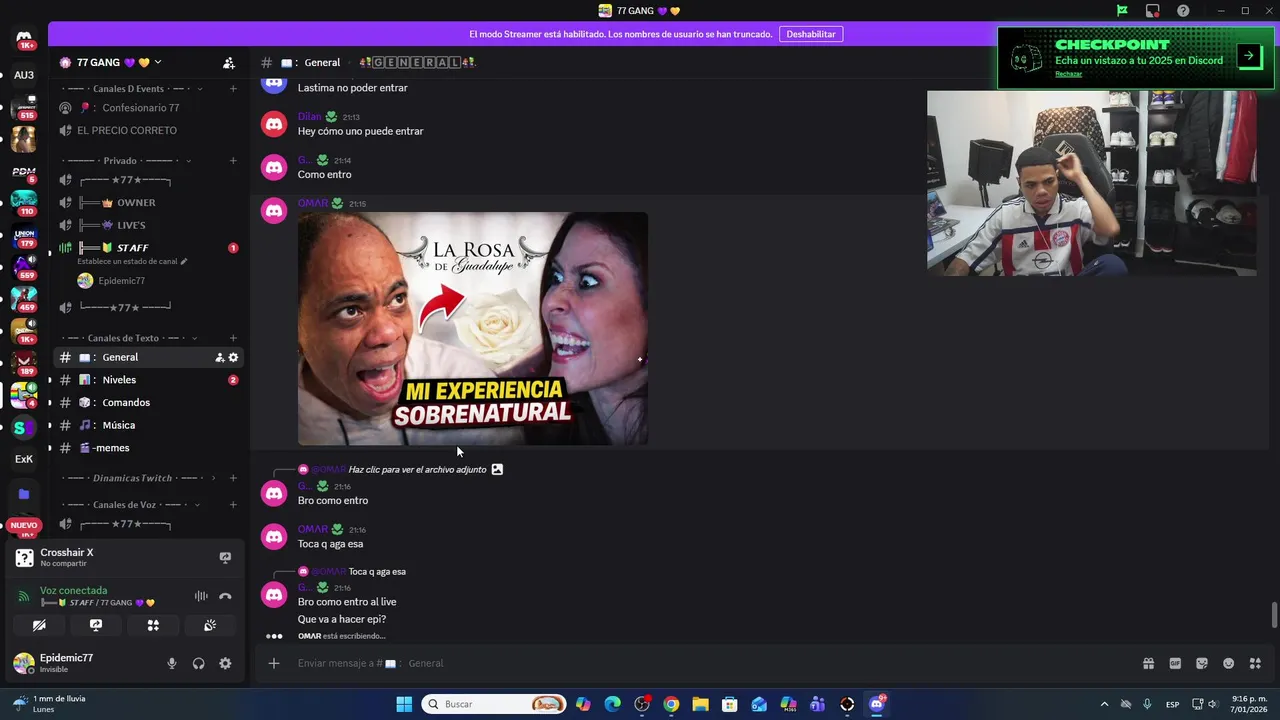Create invite for General channel

point(219,358)
